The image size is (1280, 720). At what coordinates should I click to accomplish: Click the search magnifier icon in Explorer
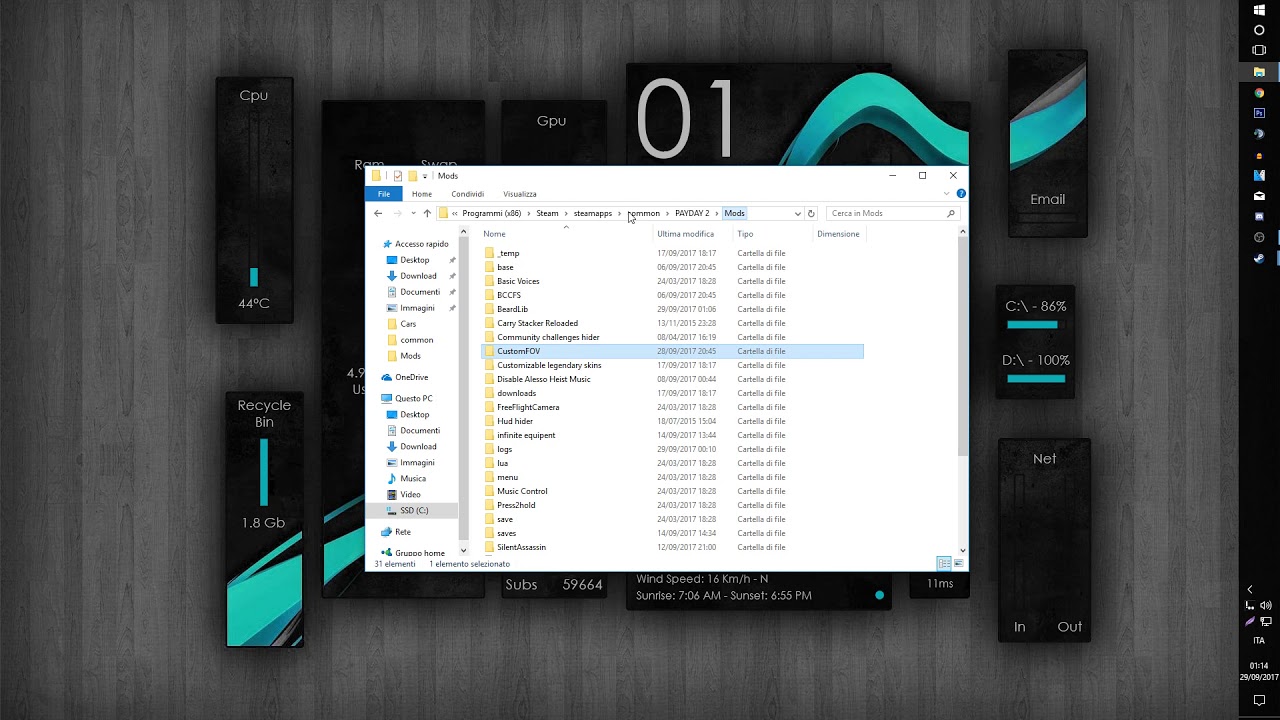coord(950,213)
